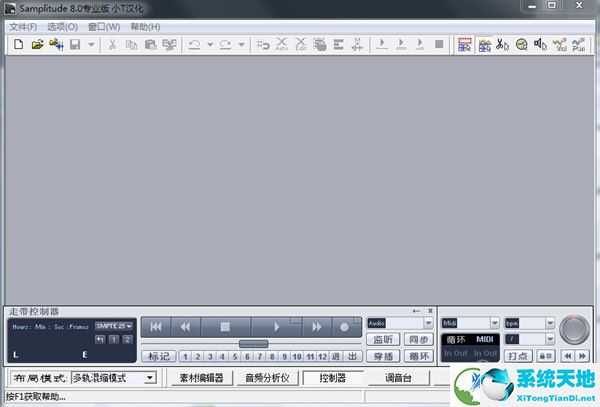
Task: Click the transport rewind button
Action: pos(186,327)
